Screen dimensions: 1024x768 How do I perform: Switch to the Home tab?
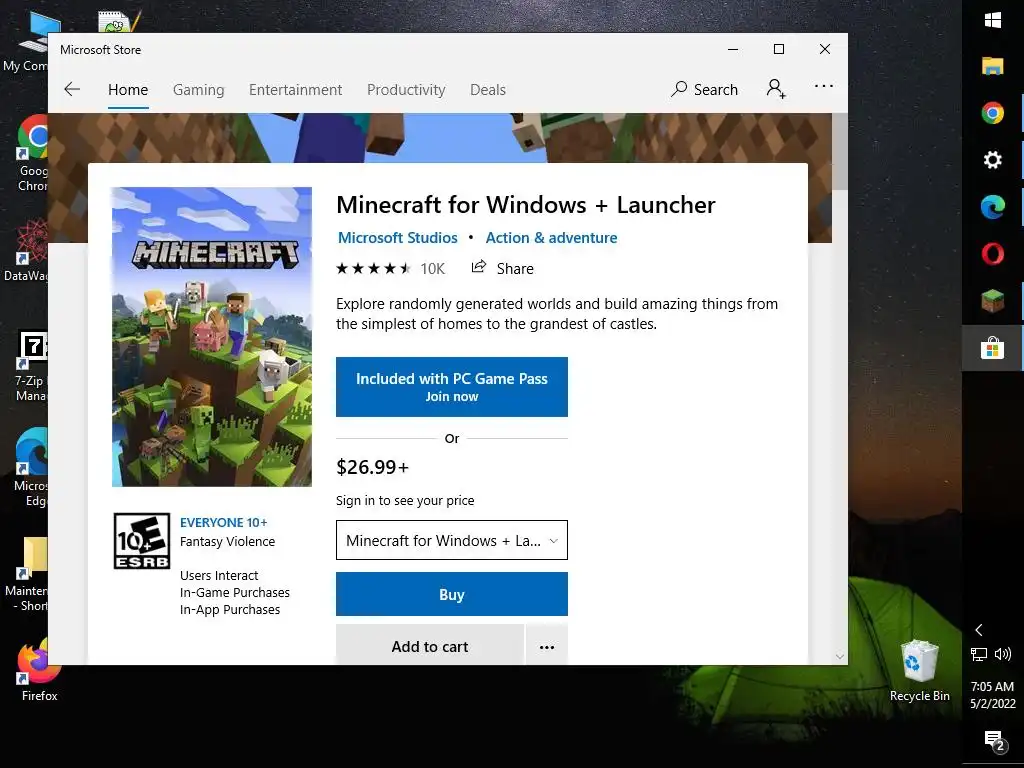click(128, 89)
